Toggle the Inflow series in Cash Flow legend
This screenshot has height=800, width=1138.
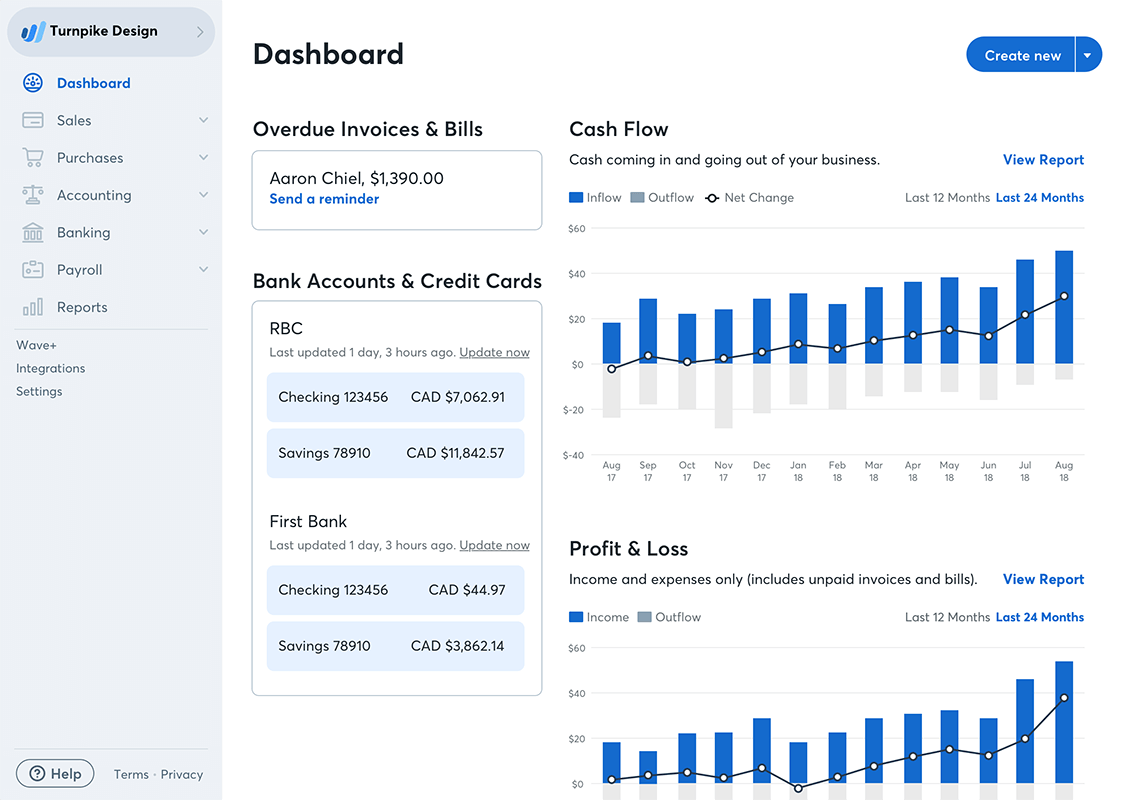click(595, 197)
